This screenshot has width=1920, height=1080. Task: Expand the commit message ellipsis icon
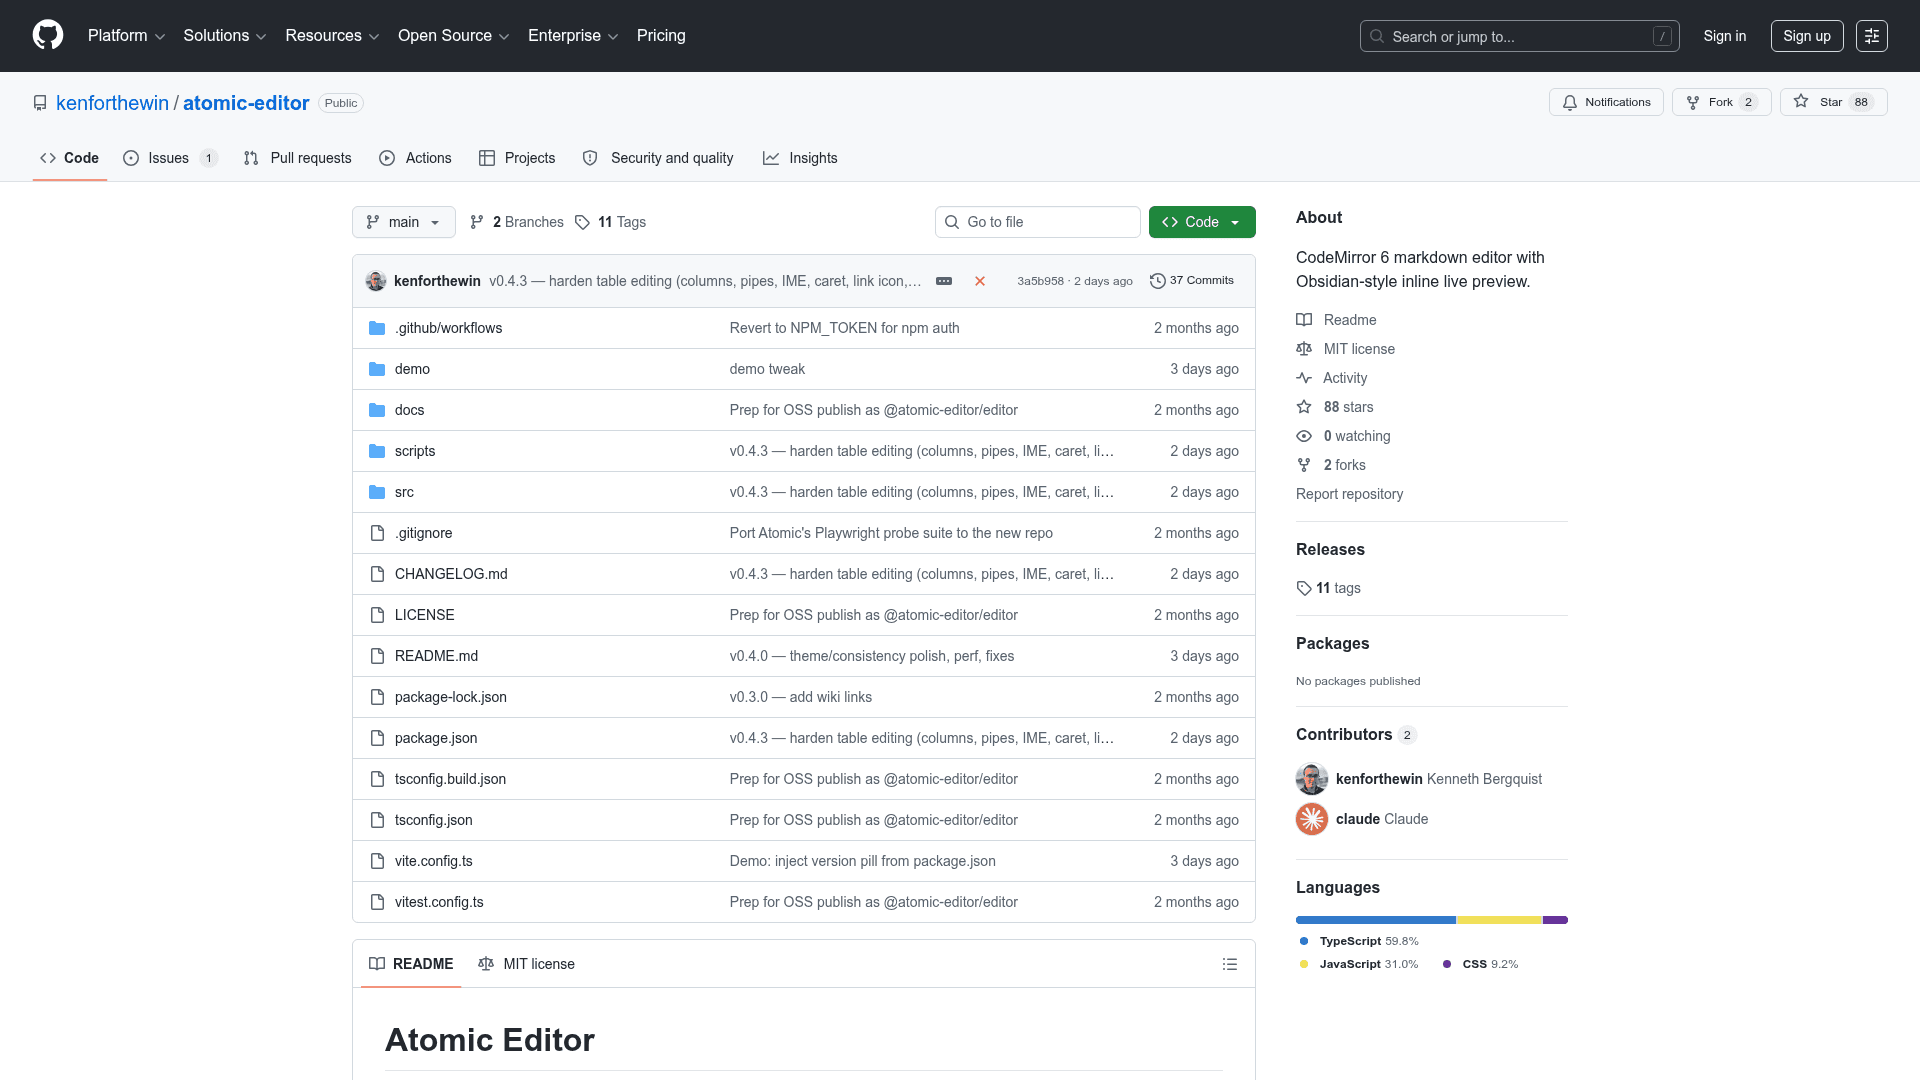[944, 281]
